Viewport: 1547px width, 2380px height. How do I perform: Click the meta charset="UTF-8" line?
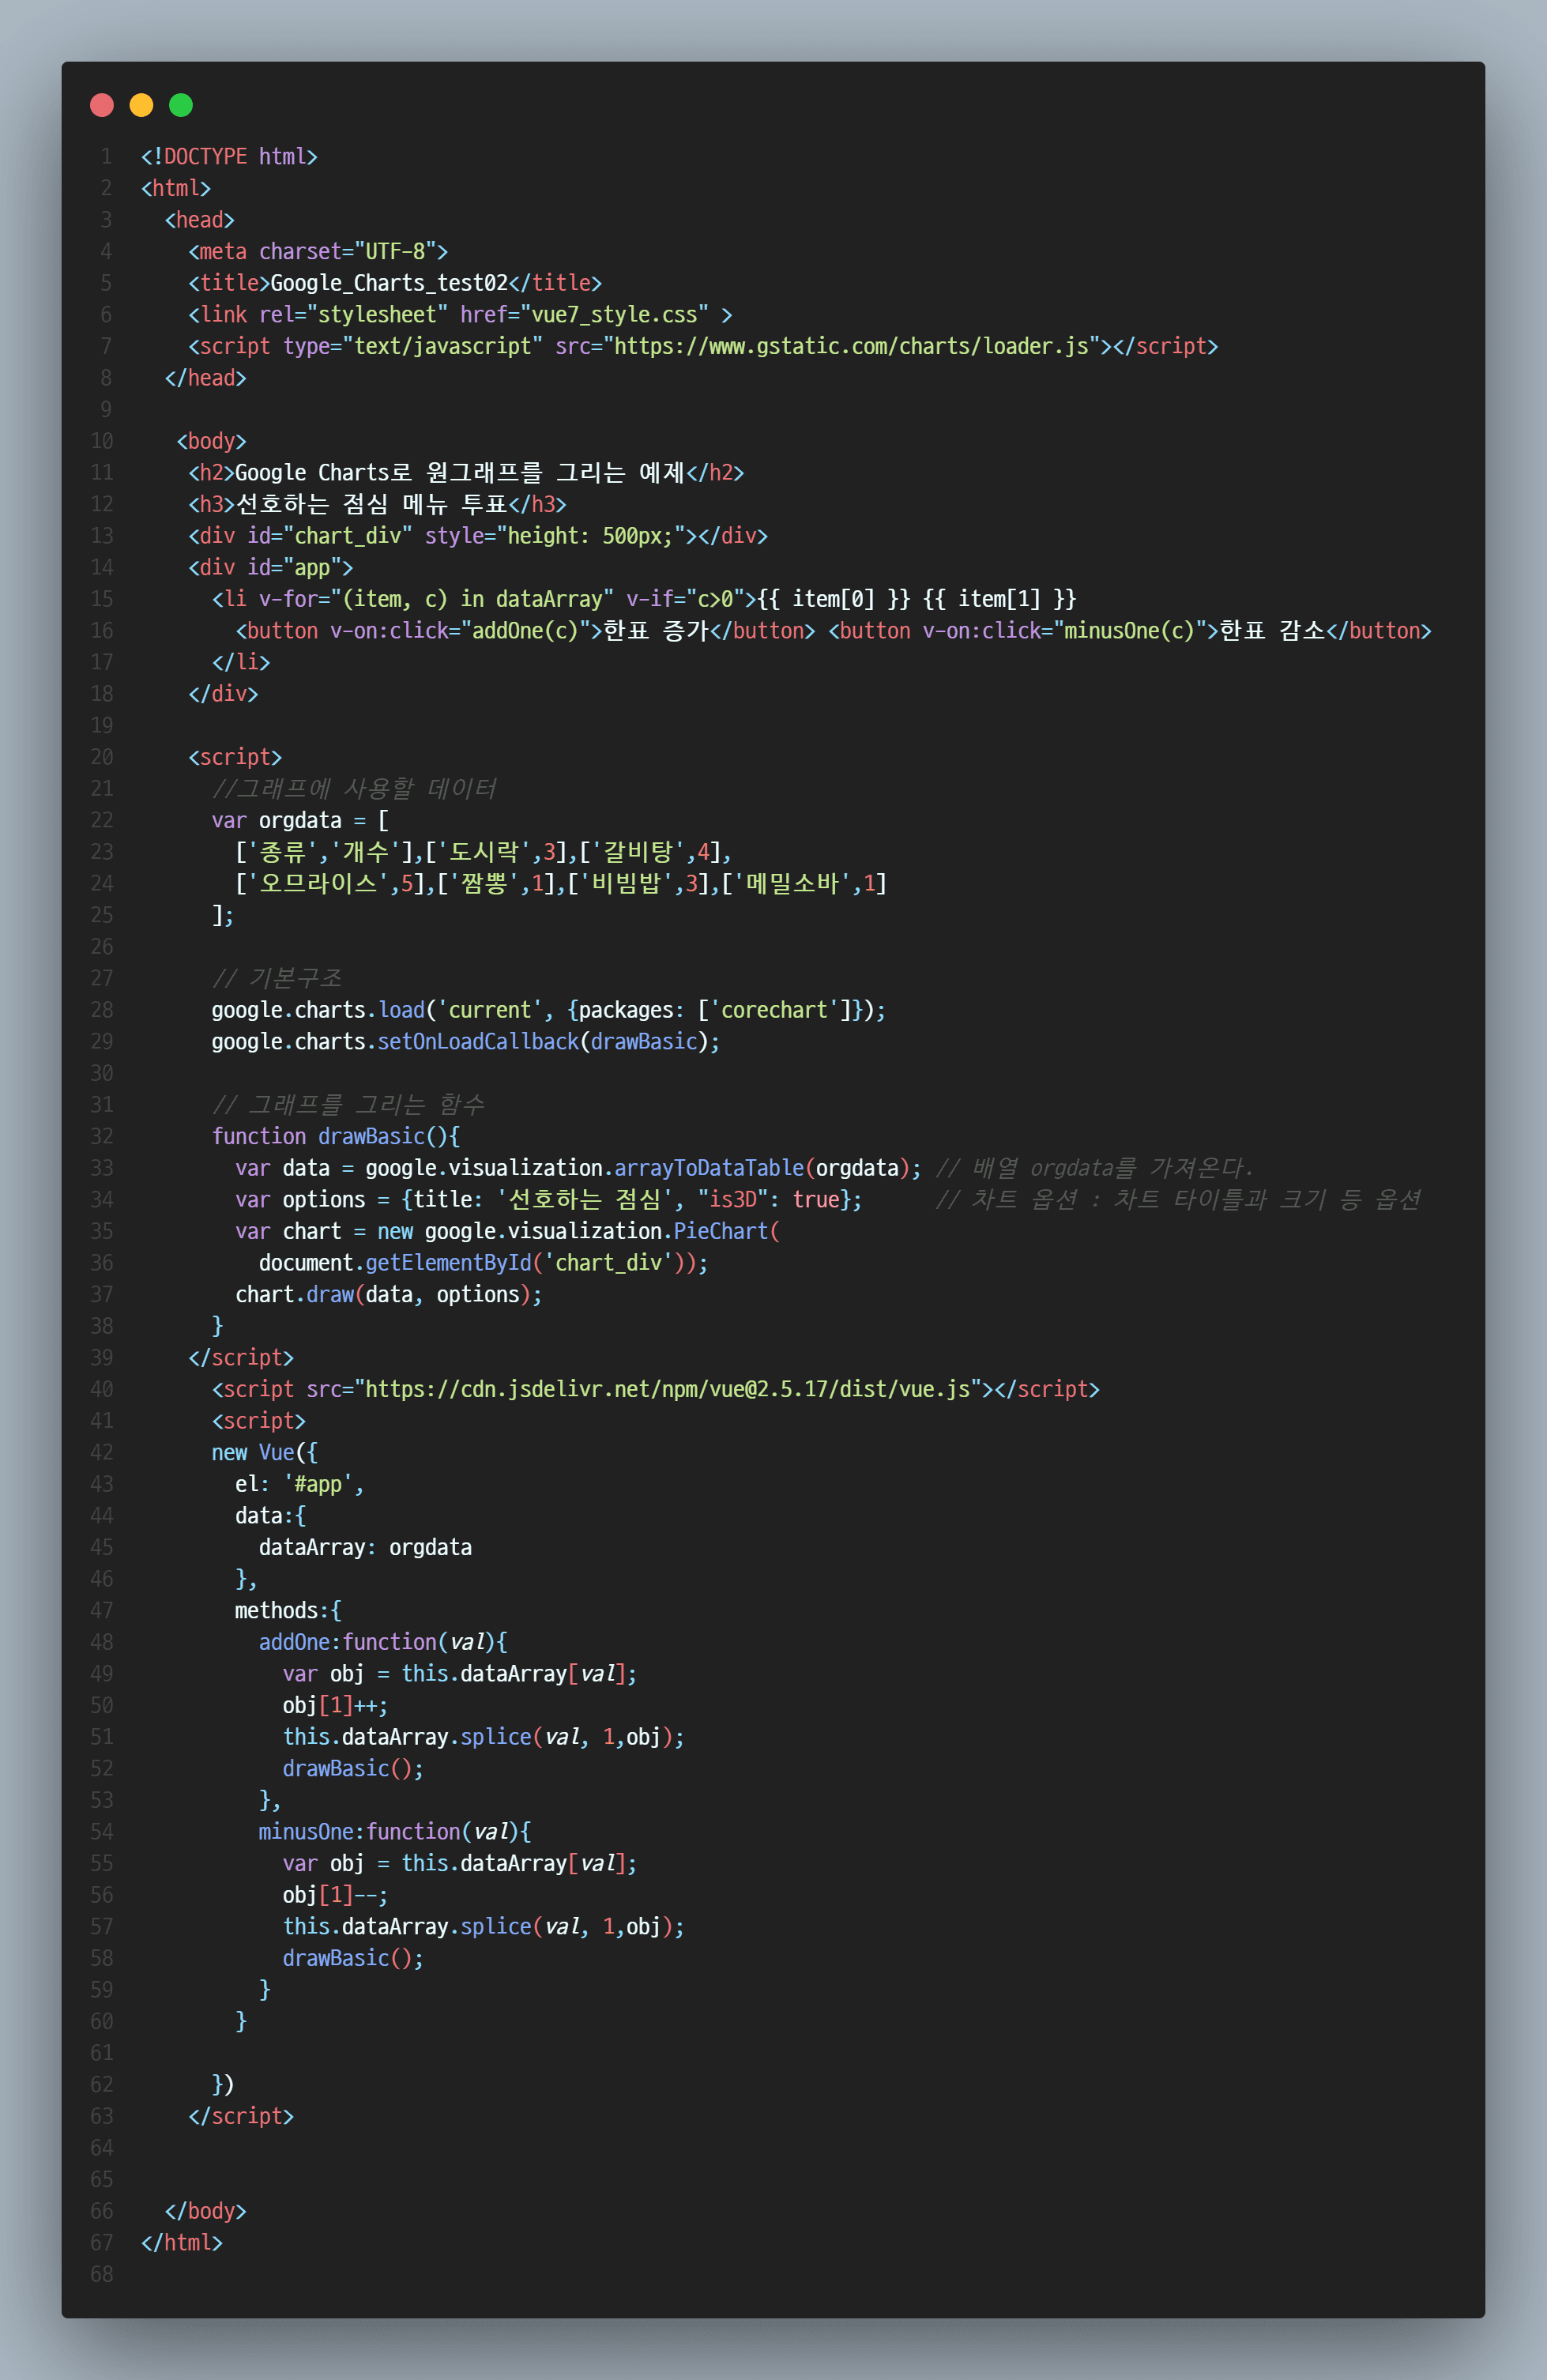point(318,252)
